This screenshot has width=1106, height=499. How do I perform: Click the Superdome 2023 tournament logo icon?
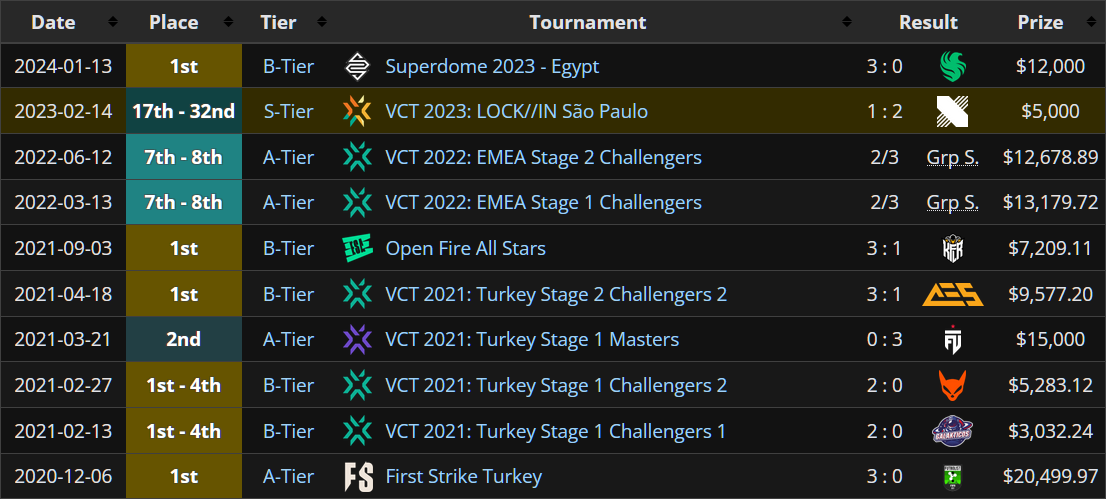358,66
